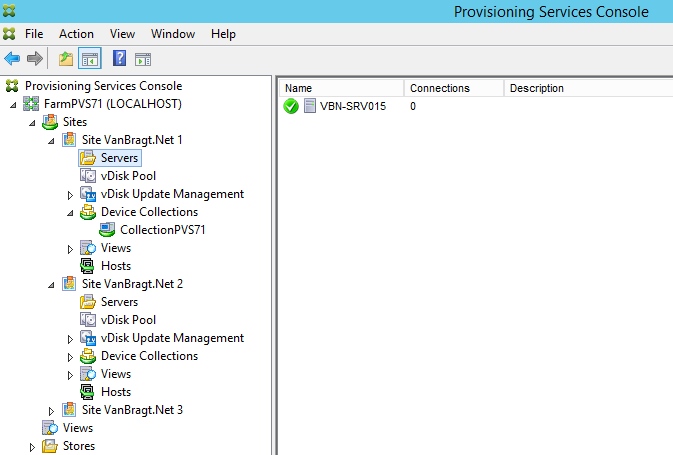Click the Site VanBragt.Net 1 icon
The height and width of the screenshot is (455, 673).
[69, 140]
